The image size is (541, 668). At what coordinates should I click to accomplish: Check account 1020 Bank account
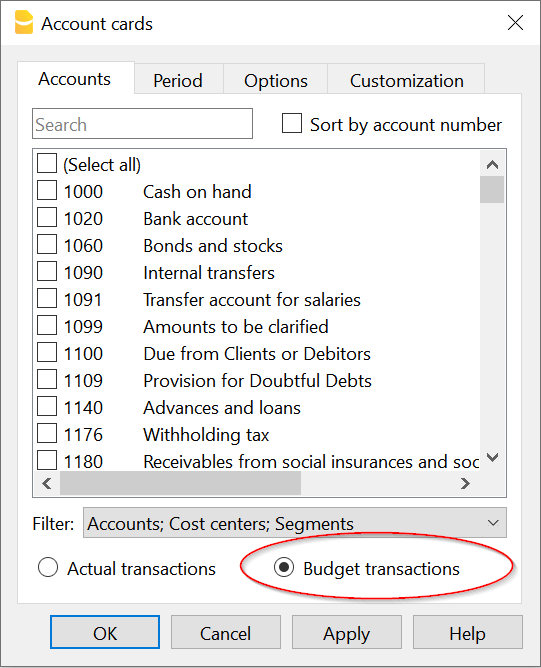click(x=47, y=217)
